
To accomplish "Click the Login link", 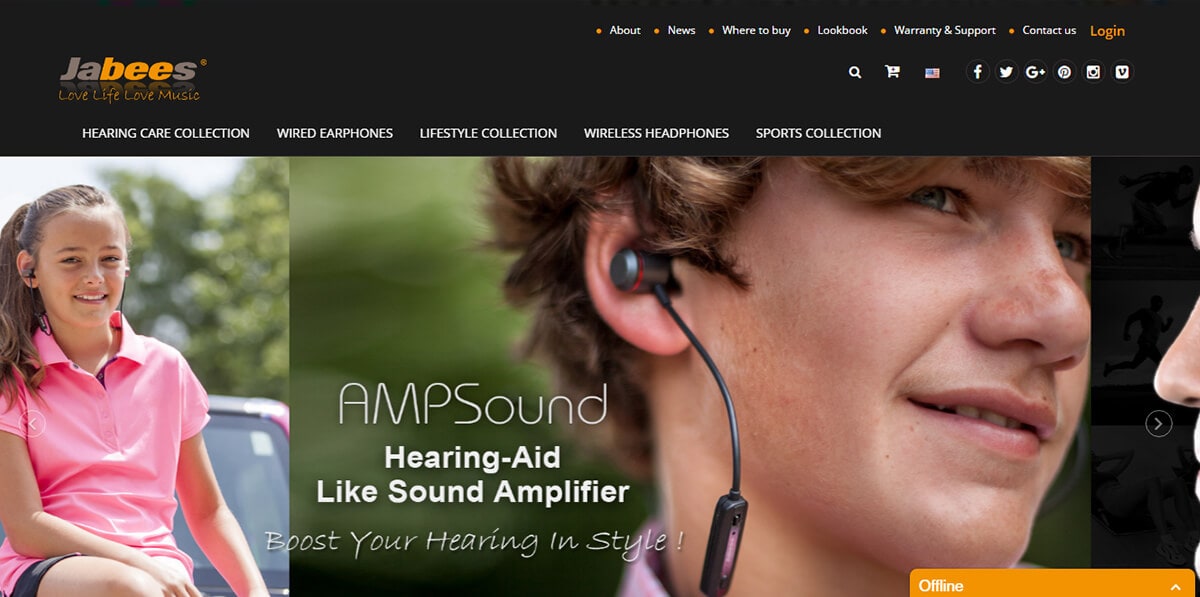I will [1107, 31].
